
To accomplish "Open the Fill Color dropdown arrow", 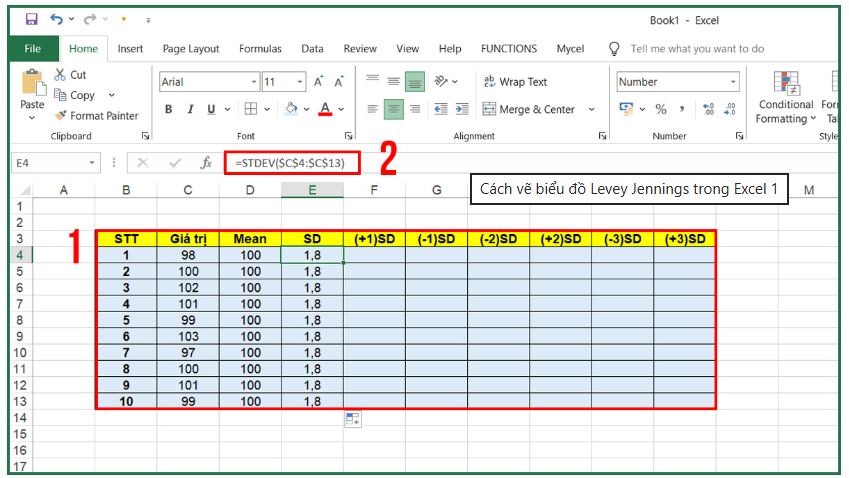I will click(x=306, y=109).
